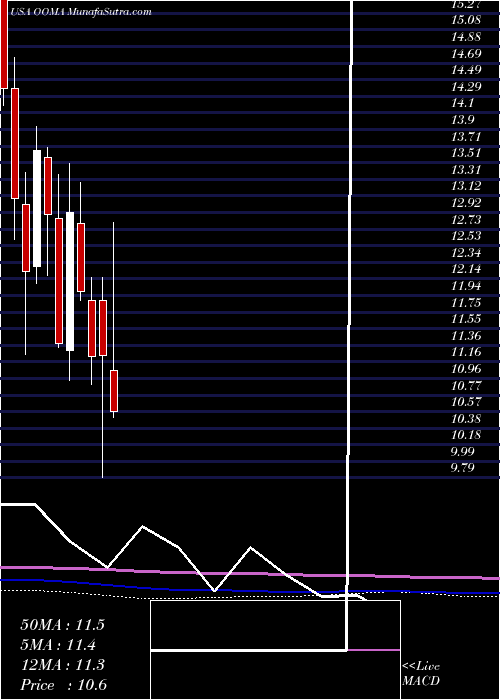500x700 pixels.
Task: Click the tall white candlestick body
Action: pyautogui.click(x=70, y=281)
